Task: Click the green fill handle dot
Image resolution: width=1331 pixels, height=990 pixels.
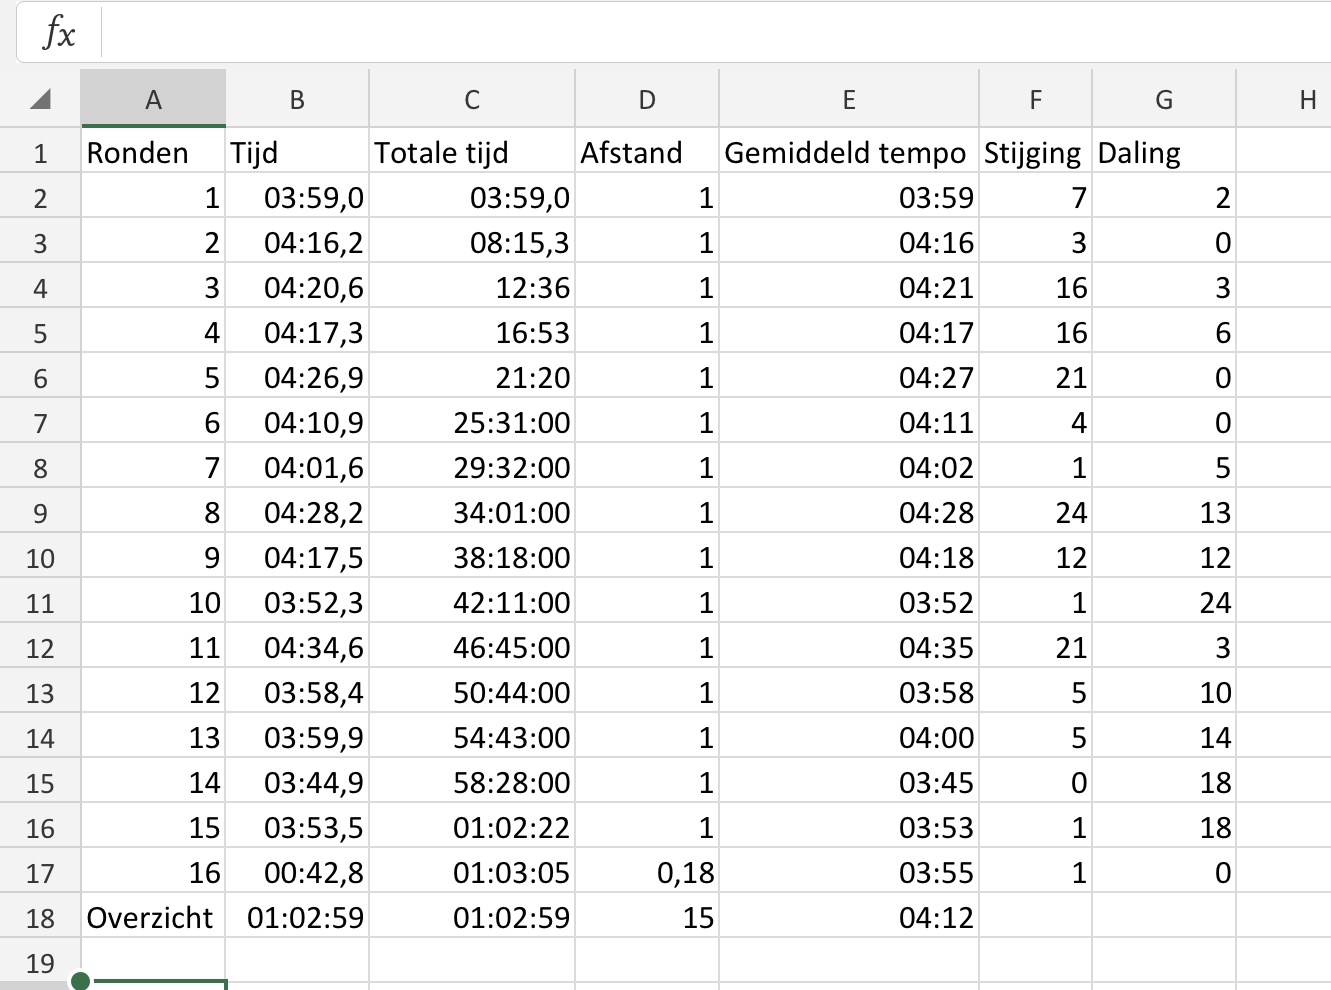Action: point(81,981)
